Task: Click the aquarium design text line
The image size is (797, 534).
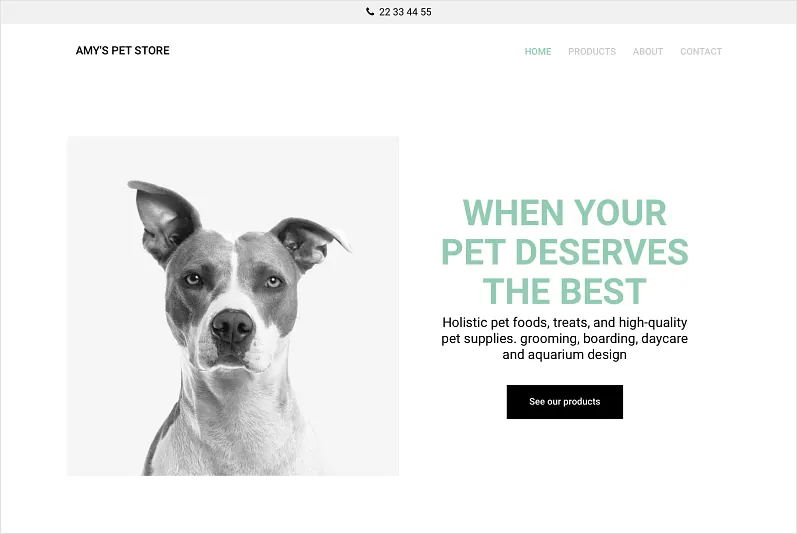Action: 564,355
